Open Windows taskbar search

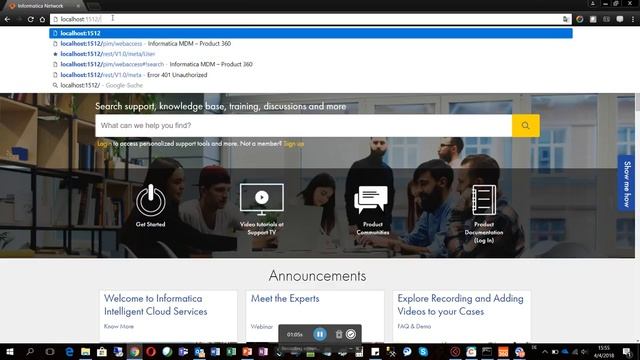(x=30, y=351)
